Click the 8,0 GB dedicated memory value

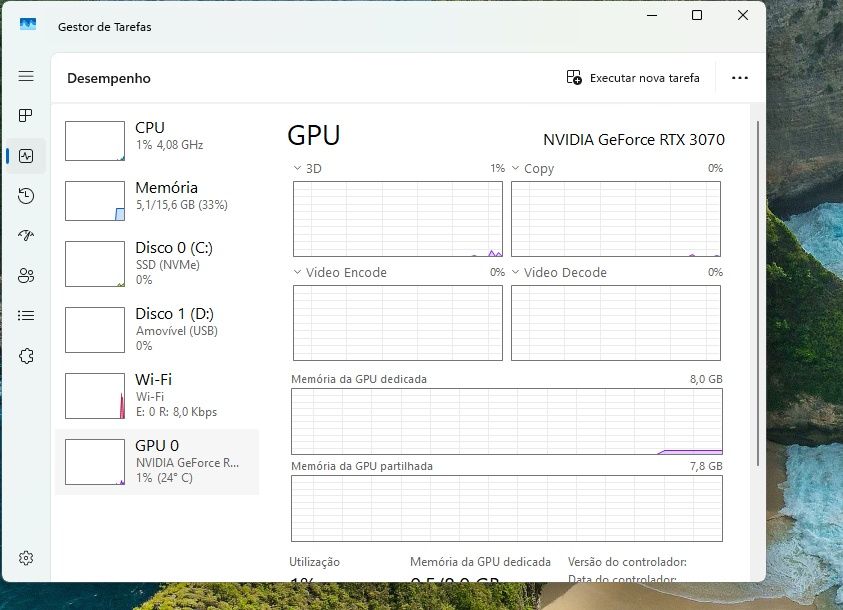coord(706,379)
